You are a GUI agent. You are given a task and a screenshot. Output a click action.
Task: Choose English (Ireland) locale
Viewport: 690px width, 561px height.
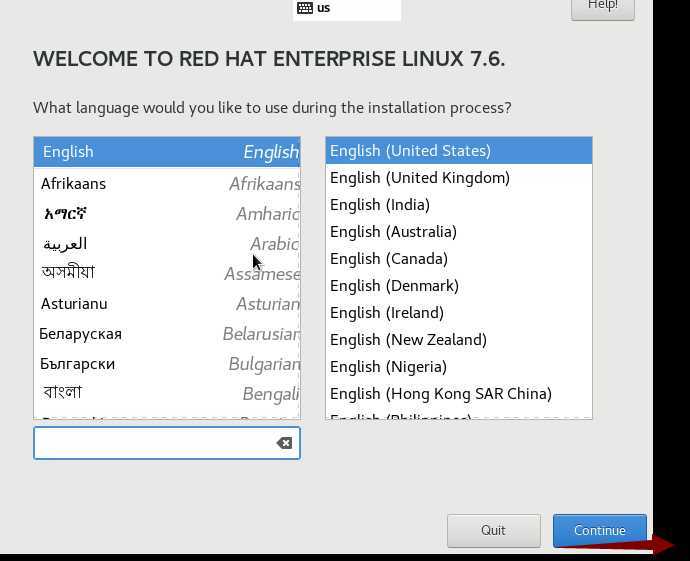[x=459, y=312]
